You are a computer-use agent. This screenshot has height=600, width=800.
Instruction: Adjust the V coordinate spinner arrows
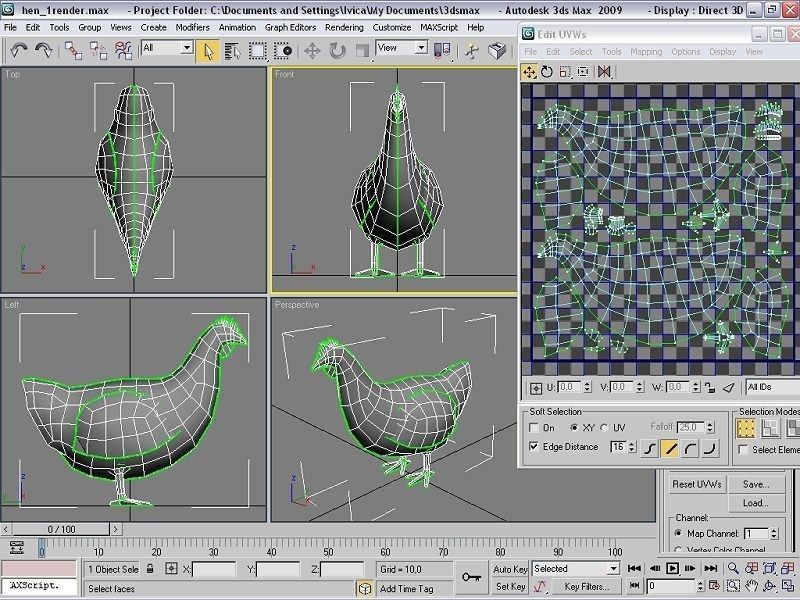click(639, 387)
